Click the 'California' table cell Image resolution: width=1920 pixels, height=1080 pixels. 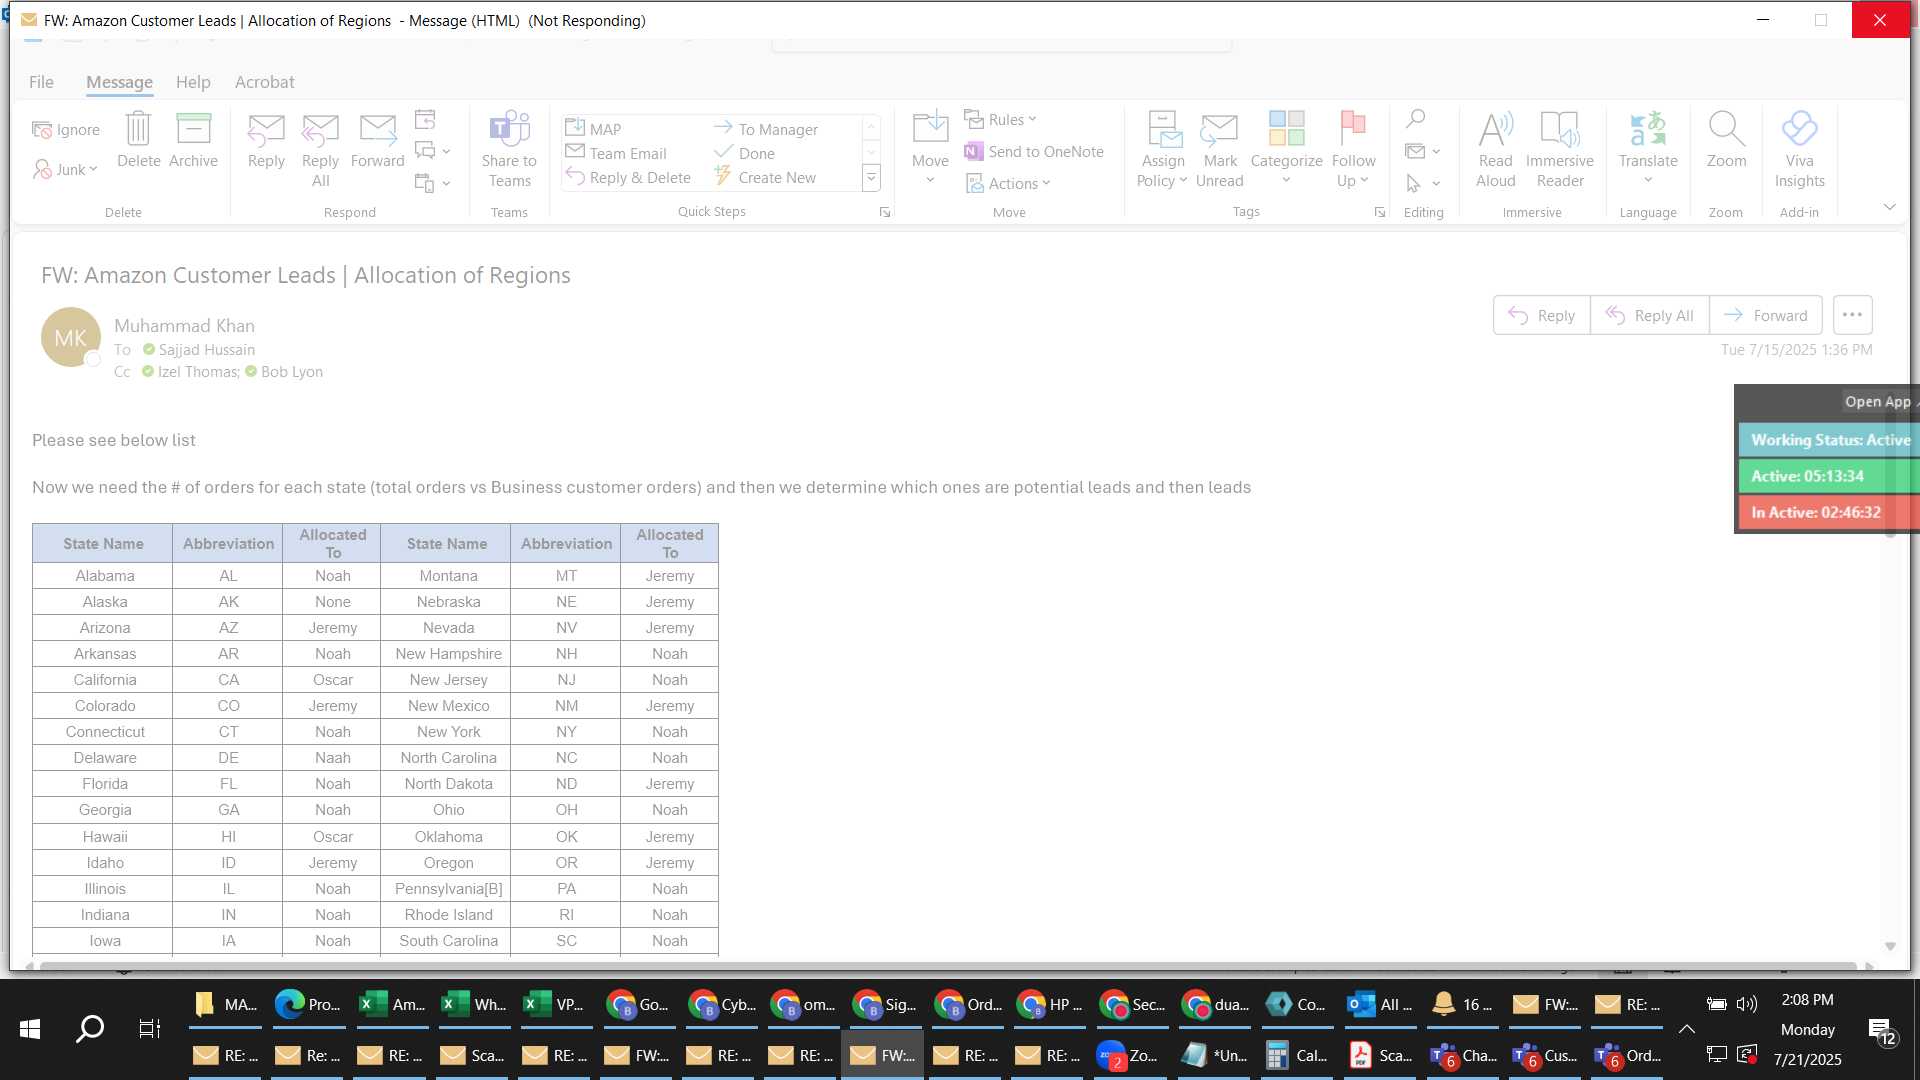(x=104, y=679)
